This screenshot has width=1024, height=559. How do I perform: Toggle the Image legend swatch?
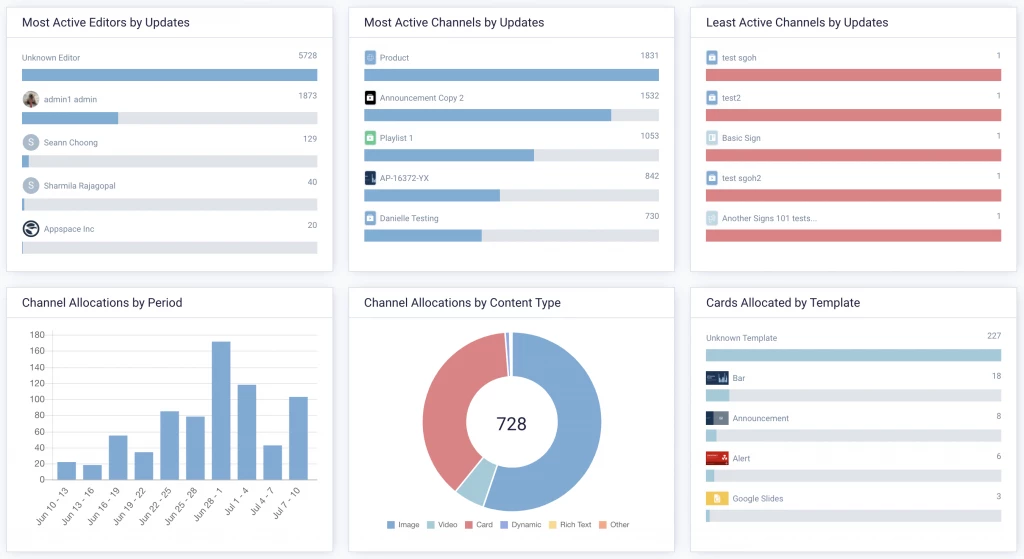point(391,525)
